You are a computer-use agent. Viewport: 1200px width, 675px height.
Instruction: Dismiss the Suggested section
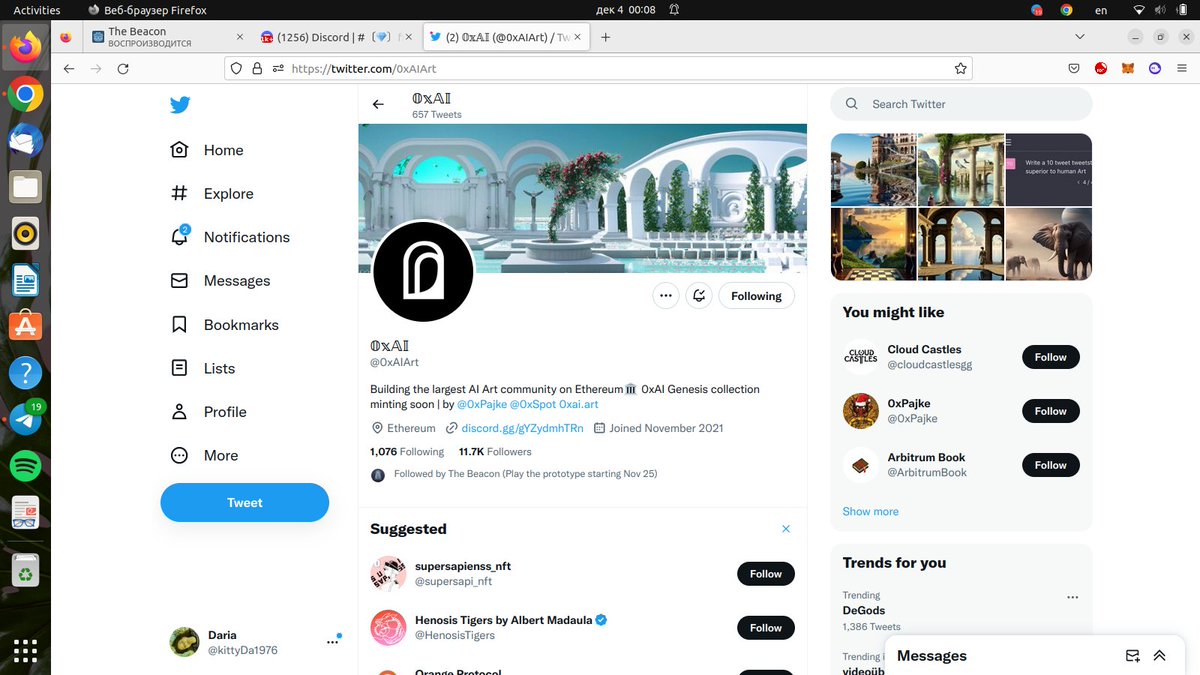(786, 529)
